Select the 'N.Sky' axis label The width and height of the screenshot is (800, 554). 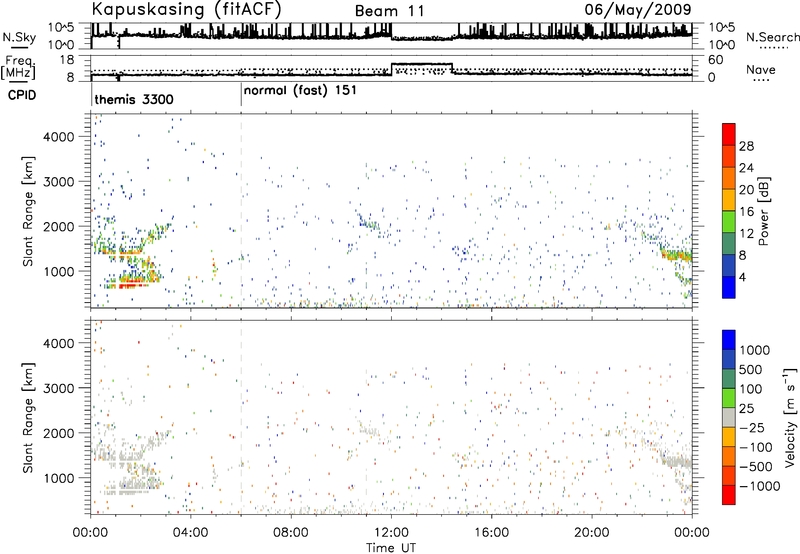19,37
